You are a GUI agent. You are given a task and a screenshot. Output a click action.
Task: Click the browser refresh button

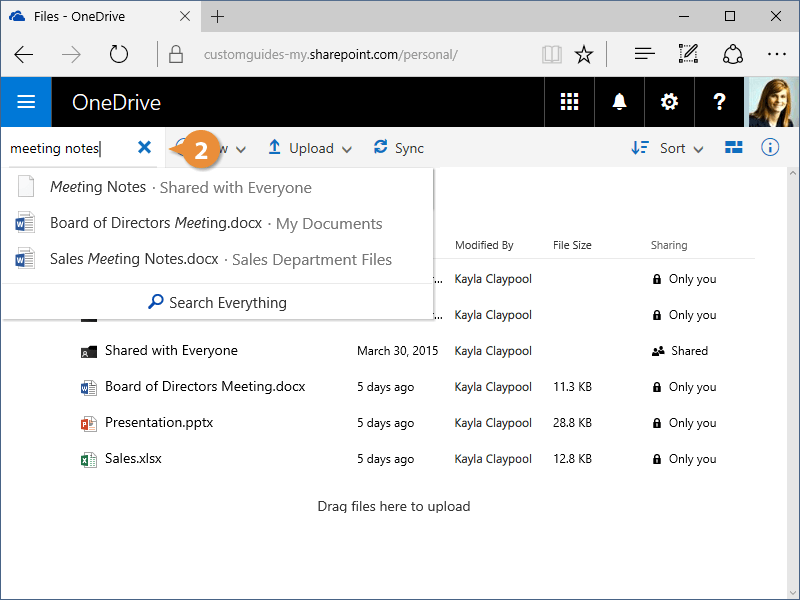coord(119,54)
